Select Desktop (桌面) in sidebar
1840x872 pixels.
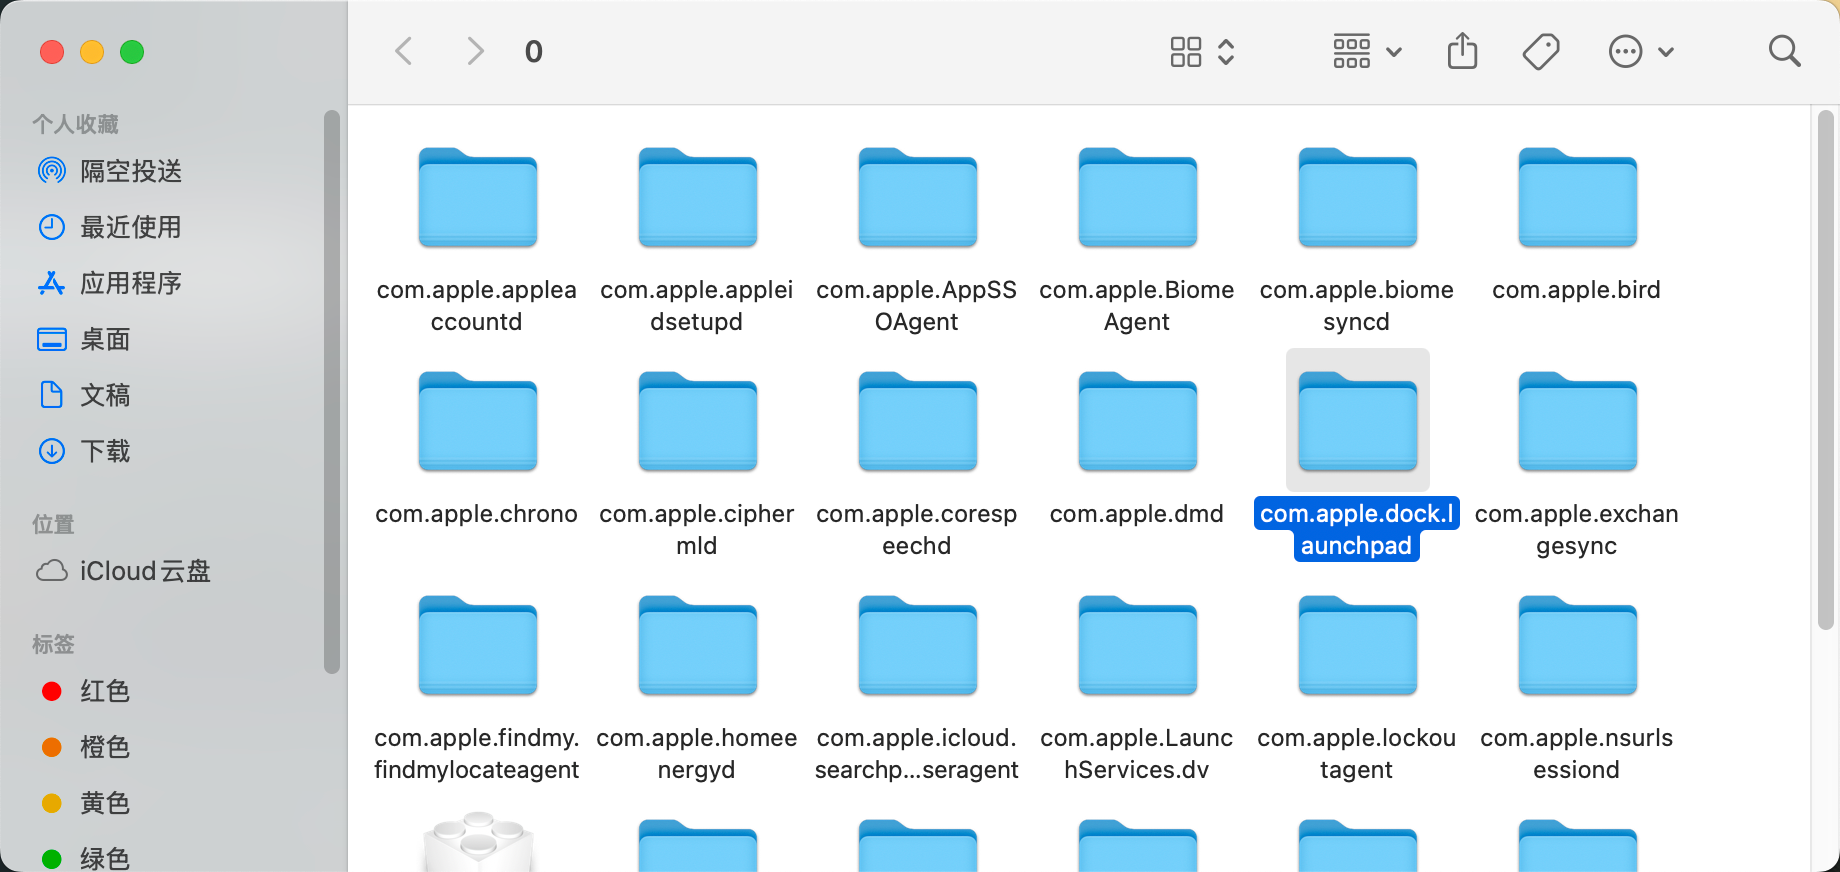(x=105, y=339)
